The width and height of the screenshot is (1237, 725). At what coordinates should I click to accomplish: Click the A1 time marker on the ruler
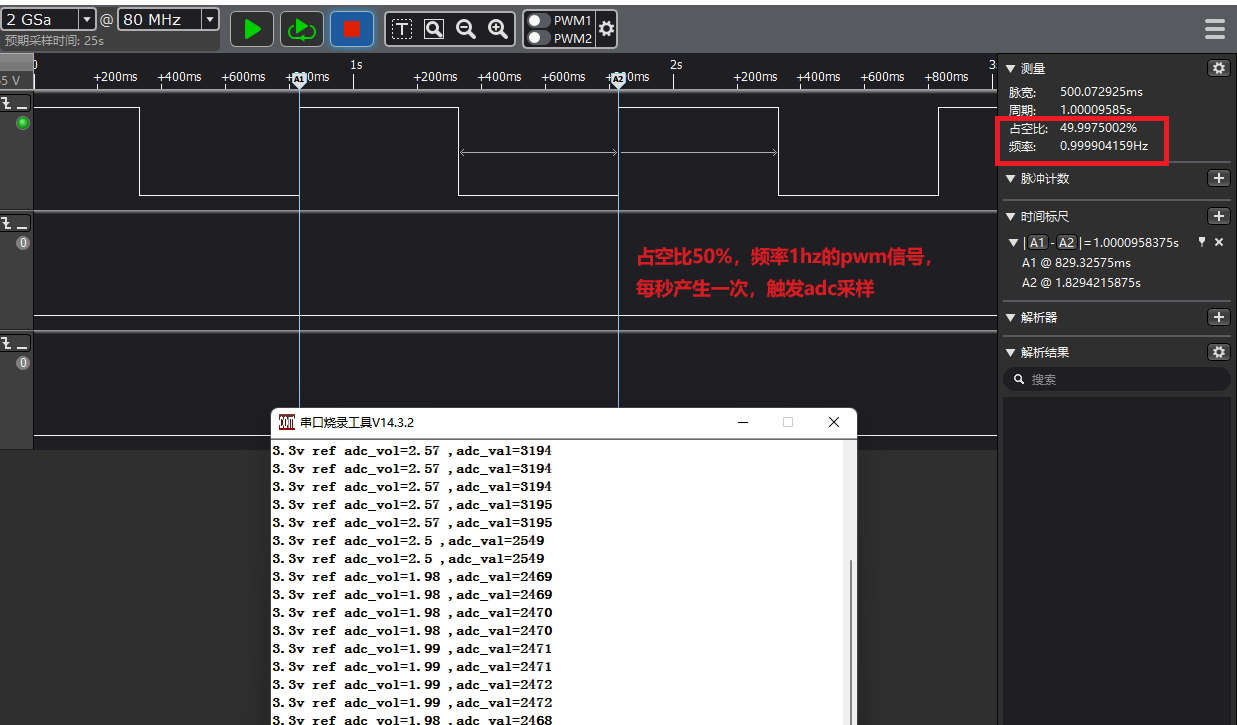point(299,79)
